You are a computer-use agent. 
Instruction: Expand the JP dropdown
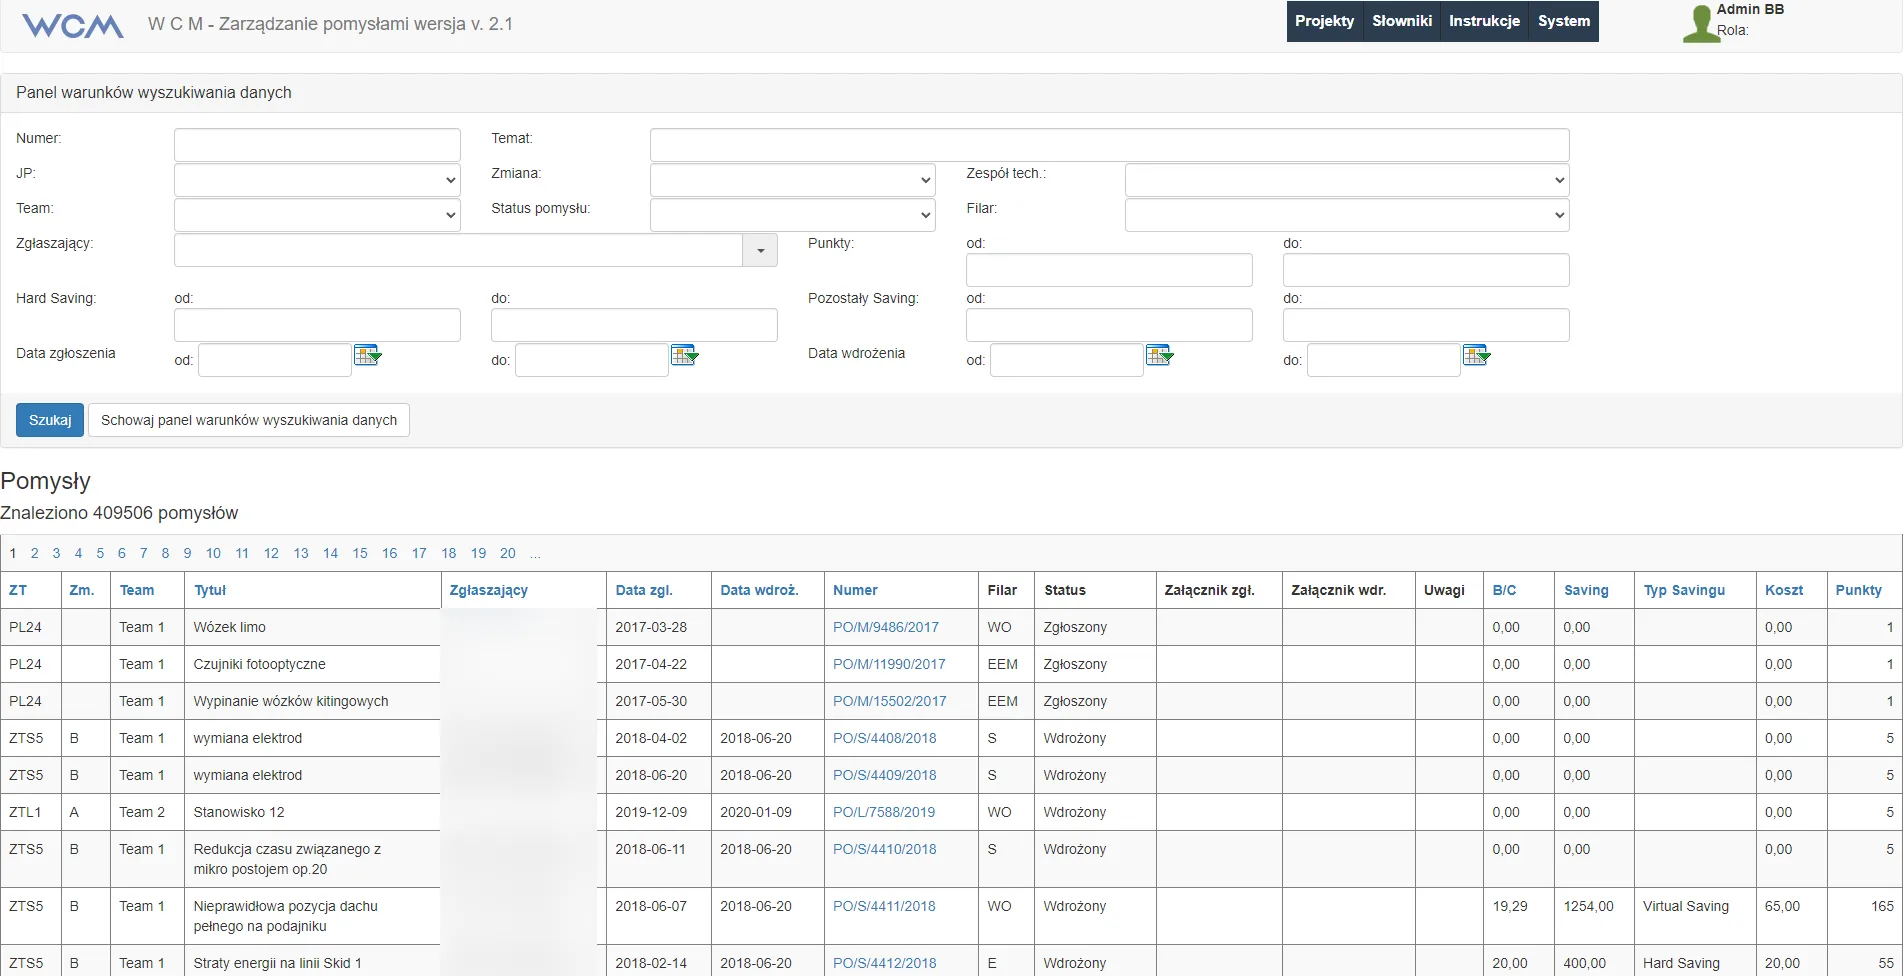(x=317, y=180)
